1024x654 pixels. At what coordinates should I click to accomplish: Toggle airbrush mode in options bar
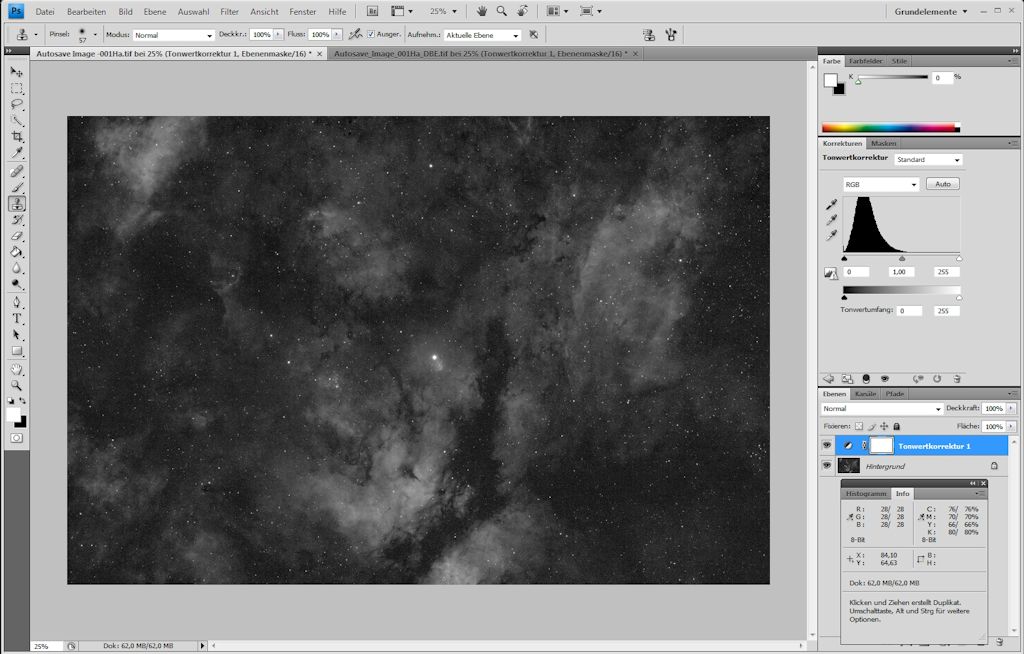pos(355,34)
